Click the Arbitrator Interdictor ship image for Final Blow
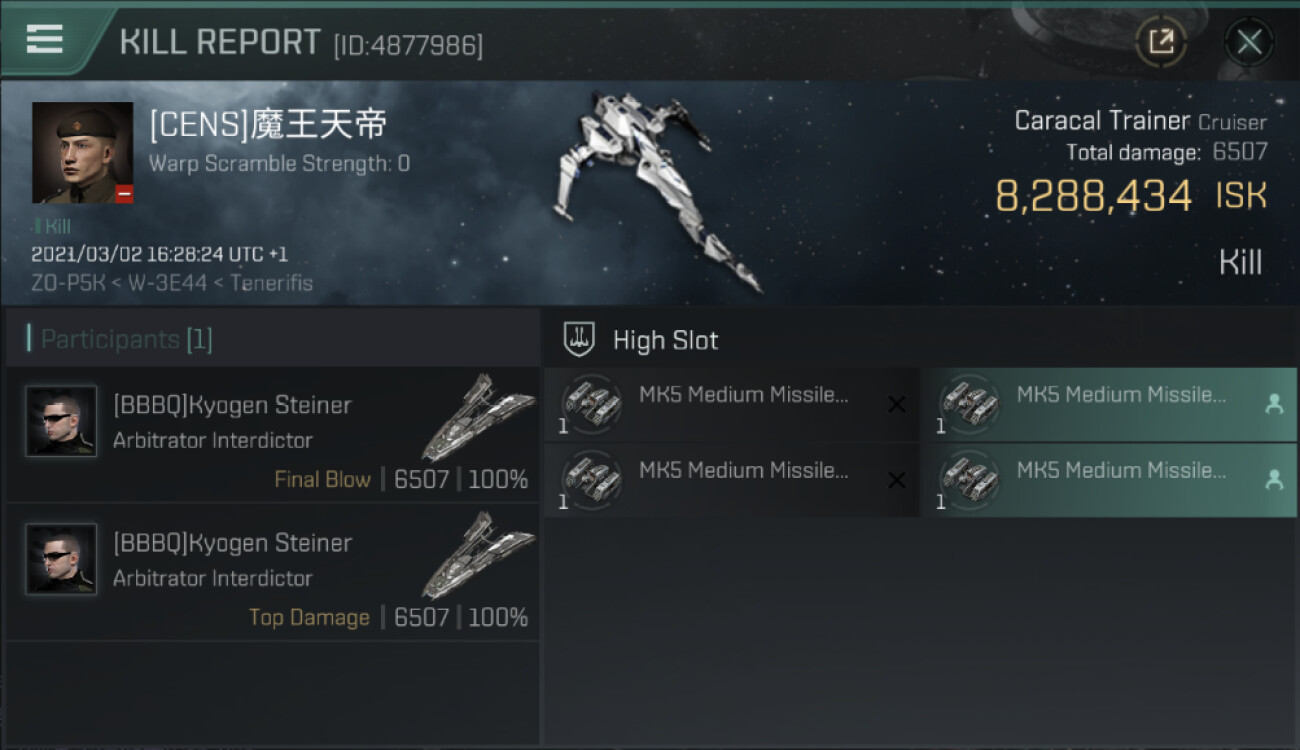Image resolution: width=1300 pixels, height=750 pixels. pos(478,416)
